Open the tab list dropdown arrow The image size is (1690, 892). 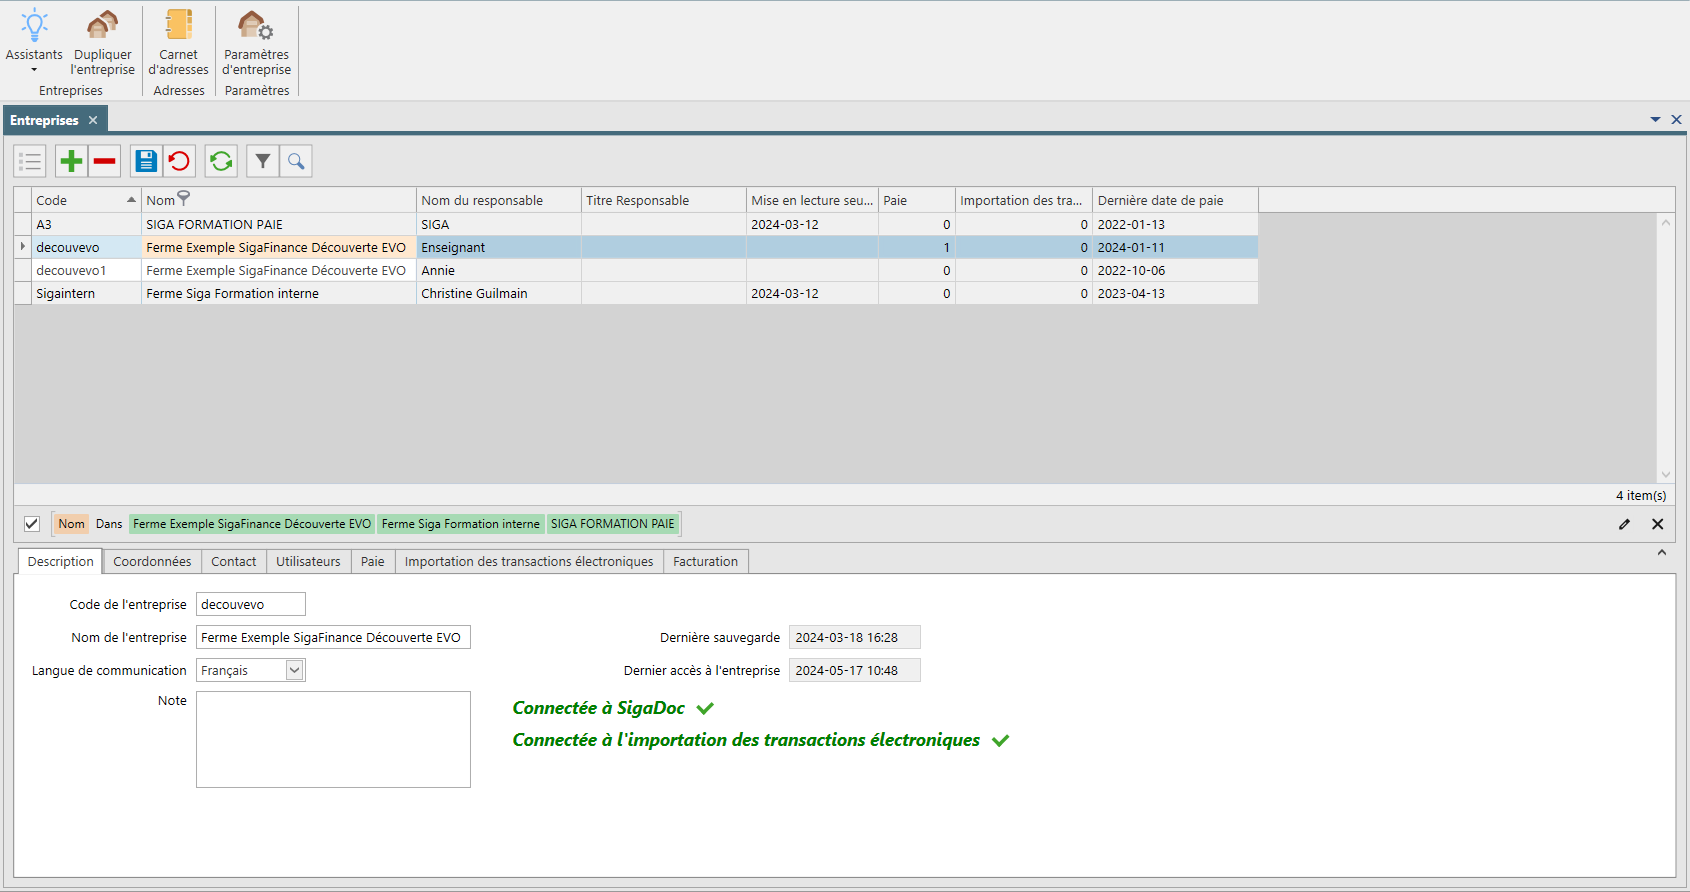click(x=1656, y=120)
